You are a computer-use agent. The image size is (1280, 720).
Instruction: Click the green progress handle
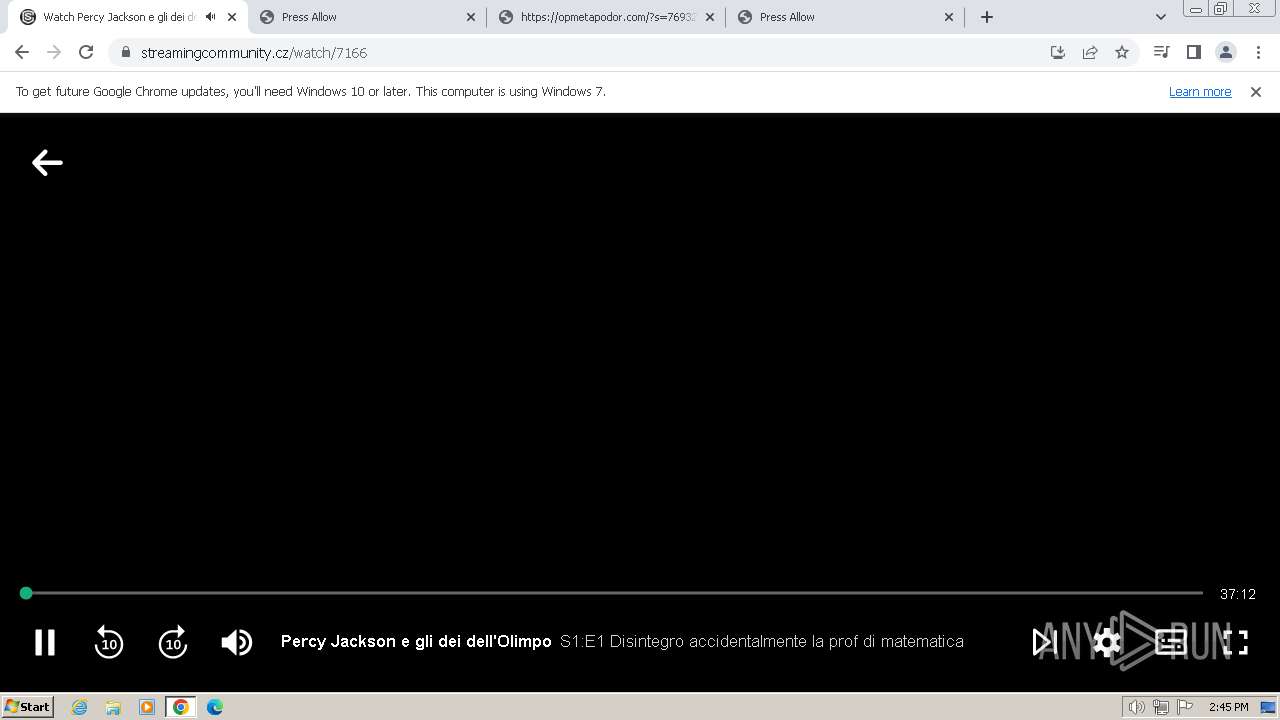click(26, 593)
